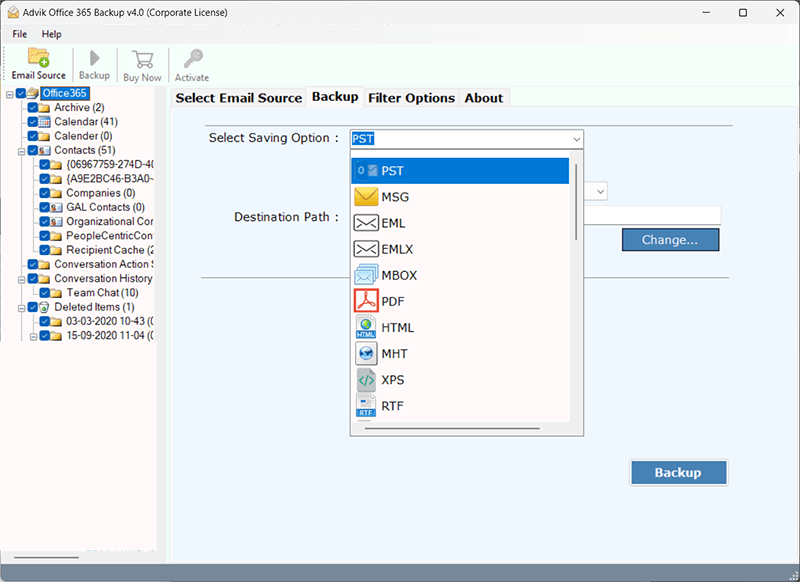This screenshot has width=800, height=582.
Task: Pick the HTML format icon
Action: click(367, 327)
